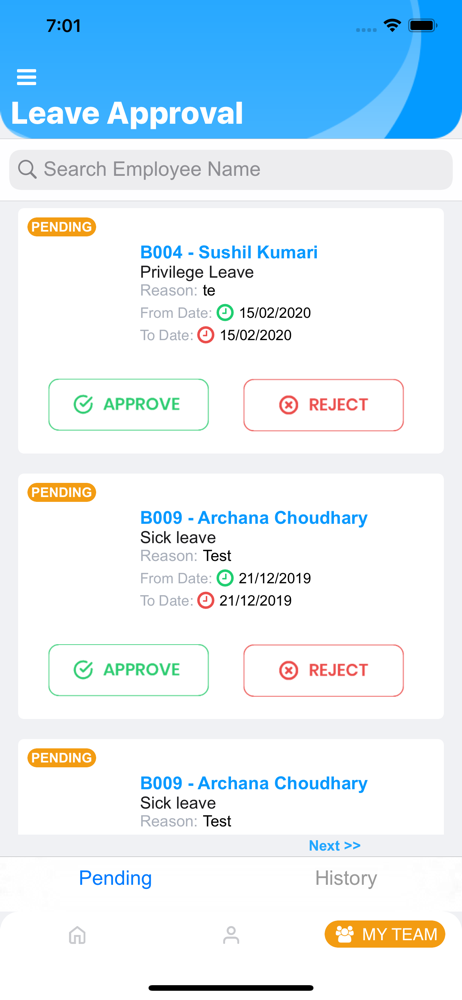The height and width of the screenshot is (1000, 462).
Task: Tap red To Date clock dated 21/12/2019
Action: [205, 600]
